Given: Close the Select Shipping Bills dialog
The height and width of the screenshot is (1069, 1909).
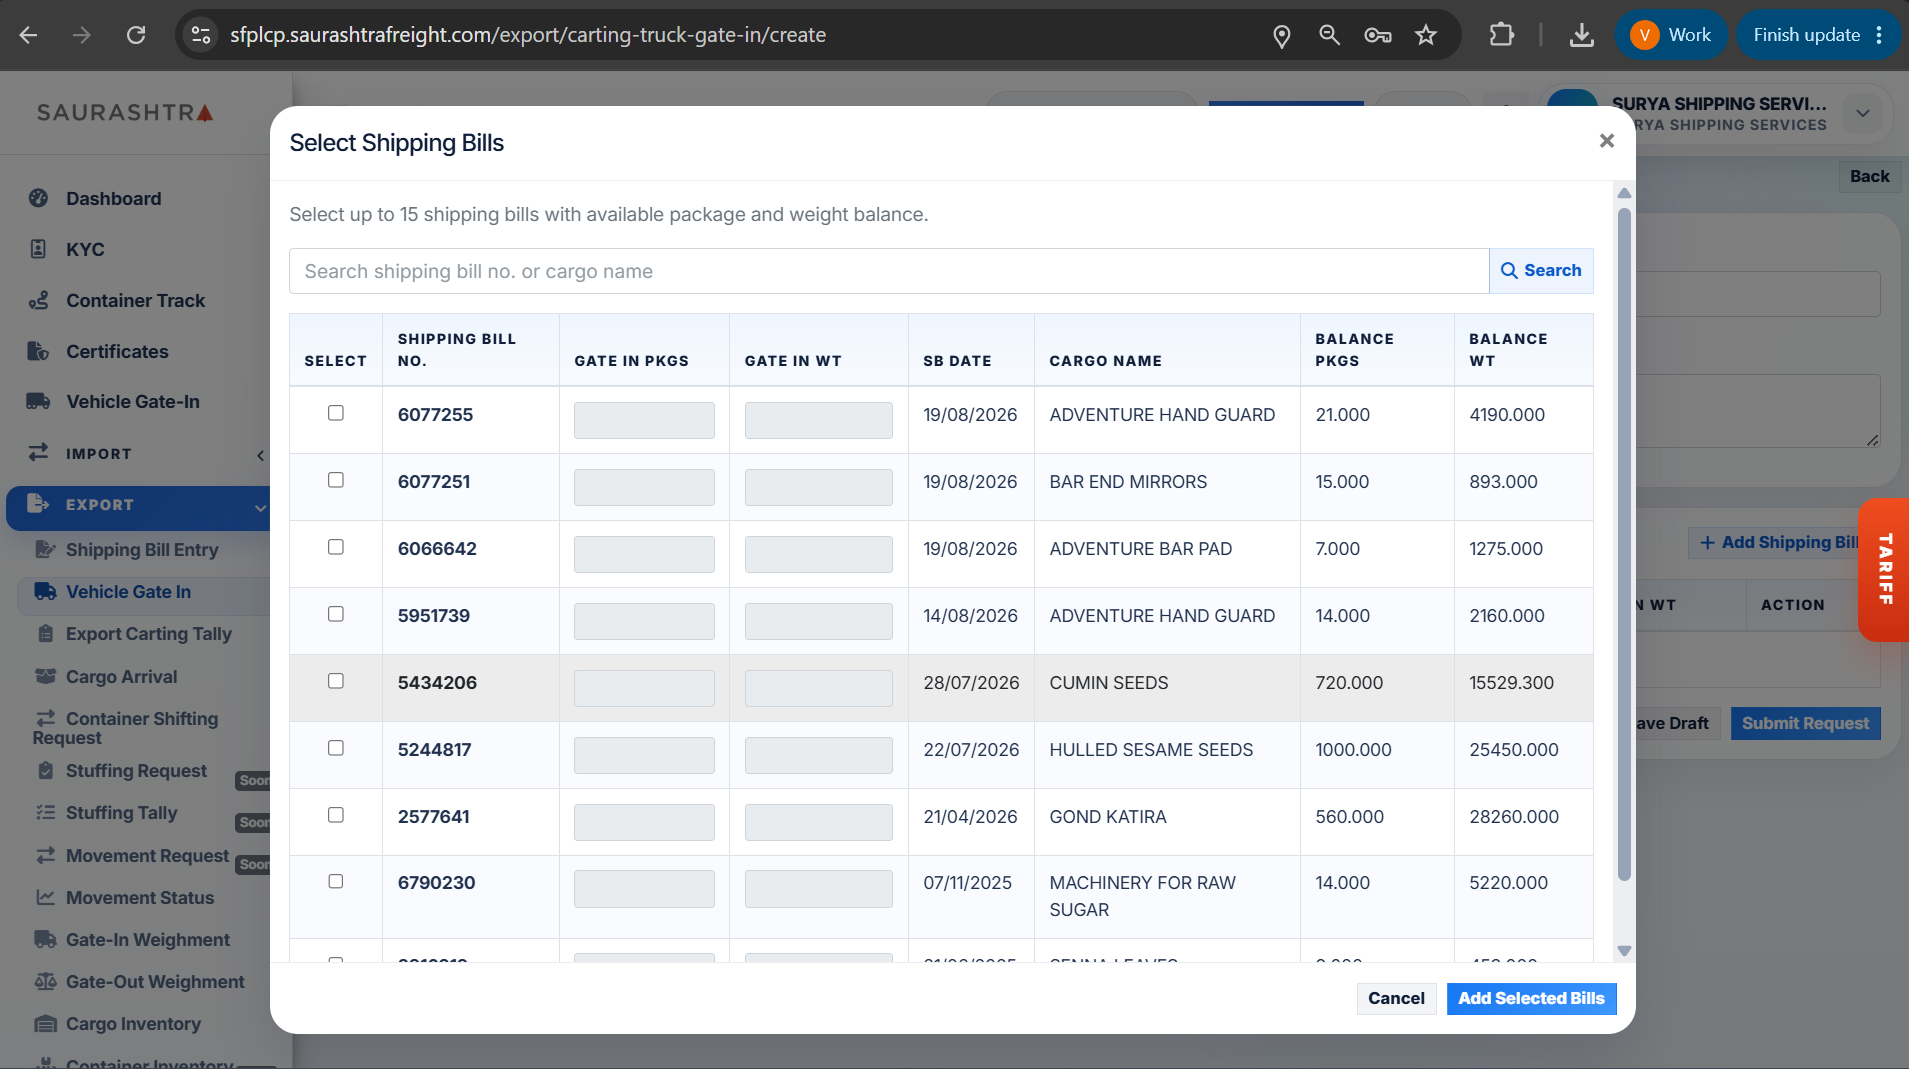Looking at the screenshot, I should pos(1607,141).
